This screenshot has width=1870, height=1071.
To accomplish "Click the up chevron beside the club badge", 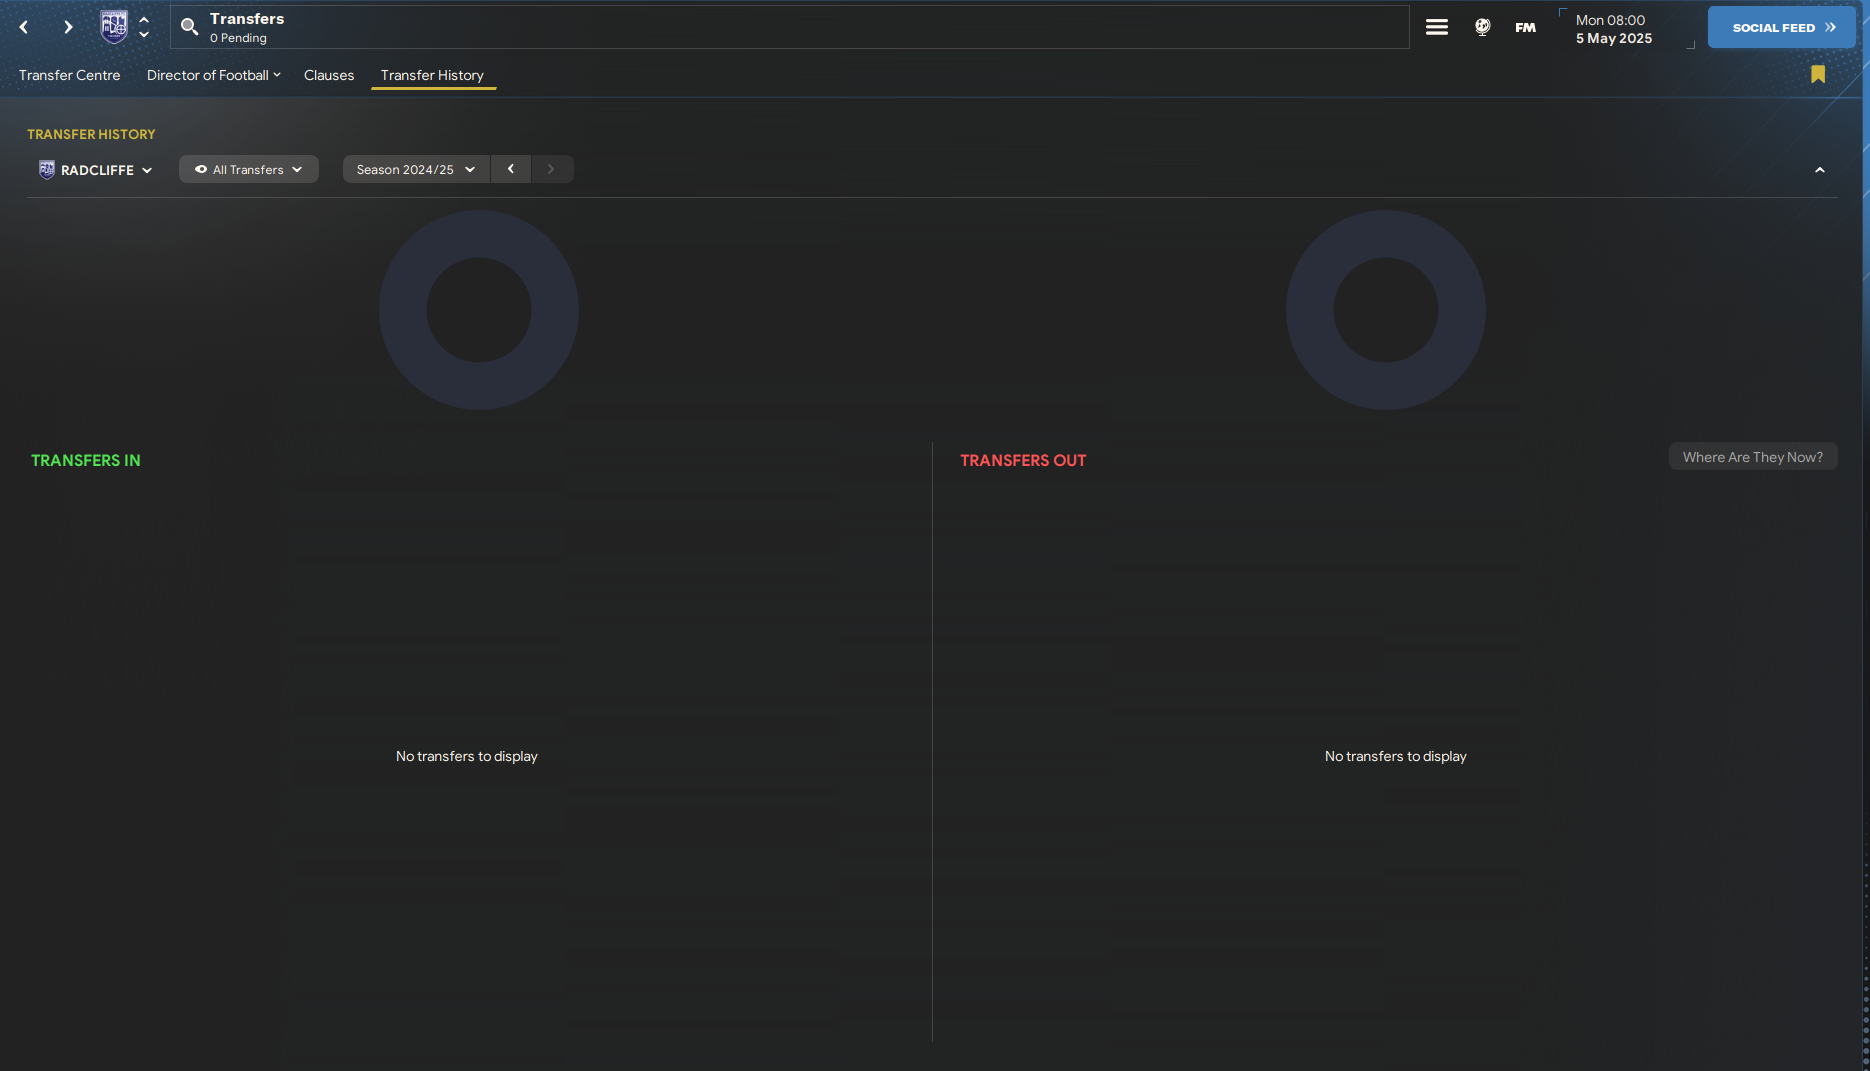I will (x=144, y=19).
